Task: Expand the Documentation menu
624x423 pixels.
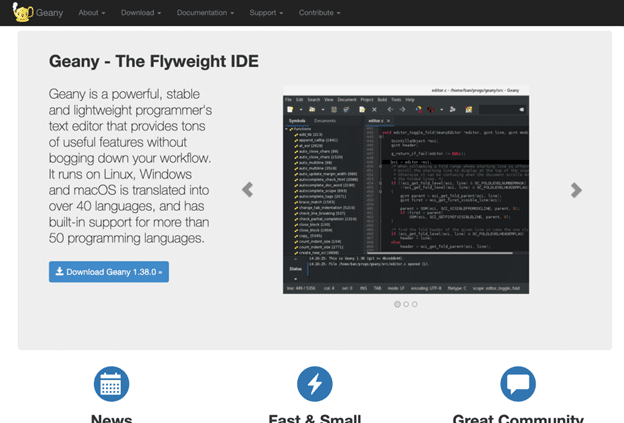Action: point(205,13)
